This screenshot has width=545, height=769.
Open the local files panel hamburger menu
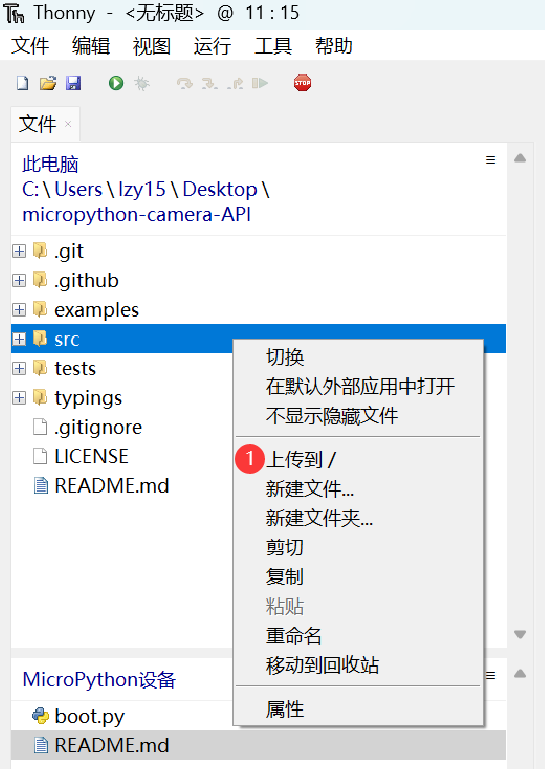point(490,160)
